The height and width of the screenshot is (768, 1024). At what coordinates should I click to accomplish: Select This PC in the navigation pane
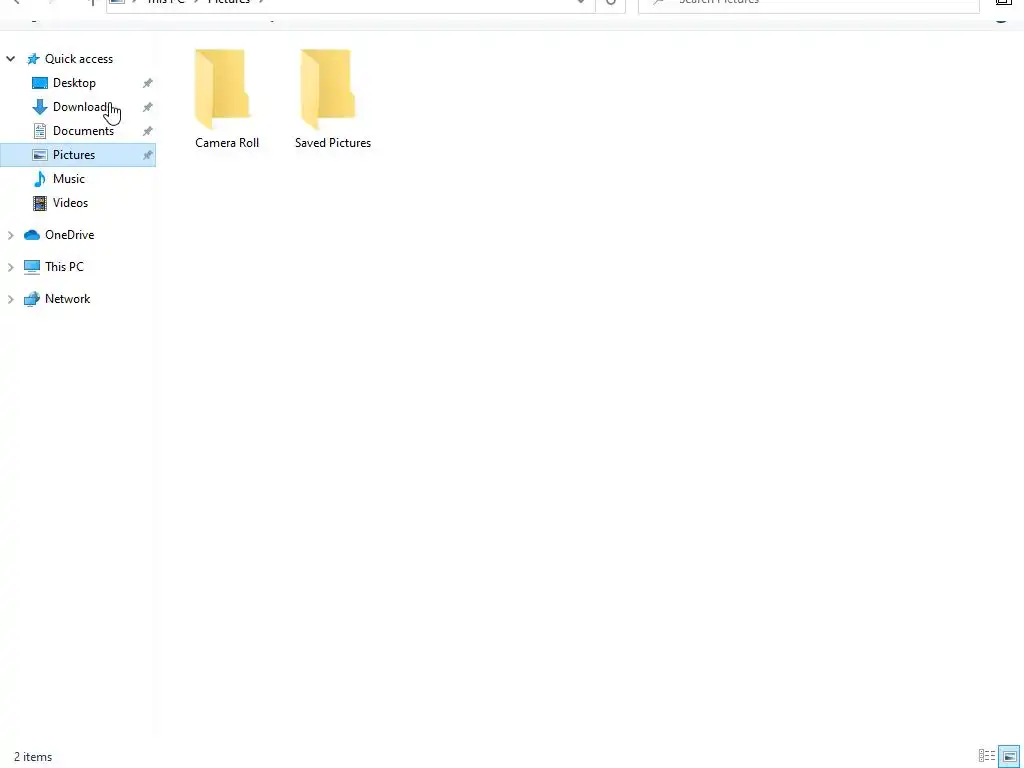(64, 267)
